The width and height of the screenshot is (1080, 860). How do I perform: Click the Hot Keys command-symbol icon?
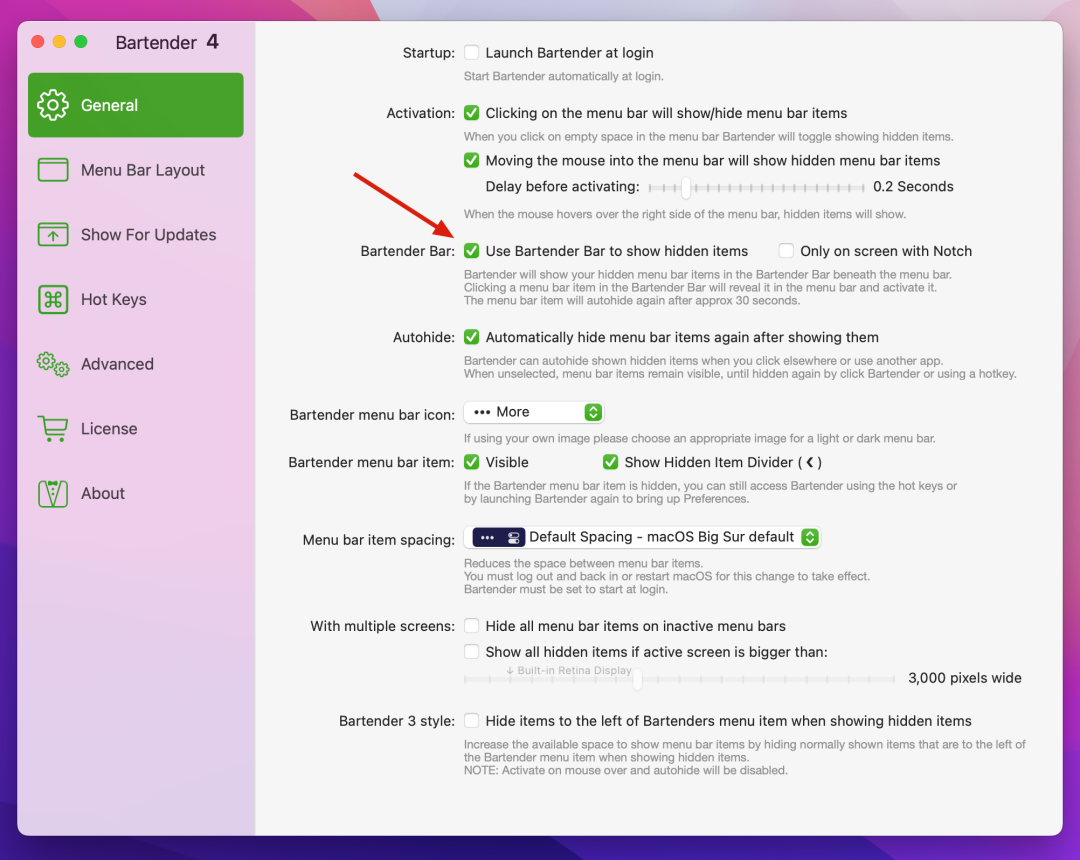(53, 300)
